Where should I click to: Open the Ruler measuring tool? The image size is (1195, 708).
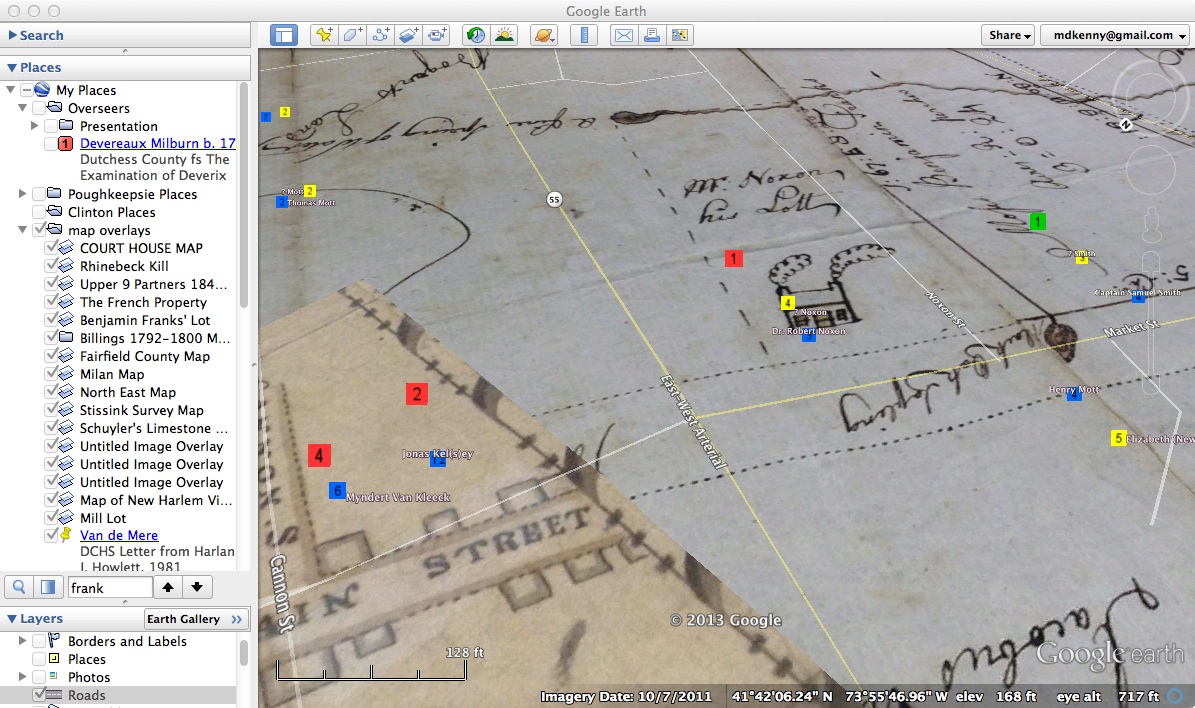tap(583, 35)
